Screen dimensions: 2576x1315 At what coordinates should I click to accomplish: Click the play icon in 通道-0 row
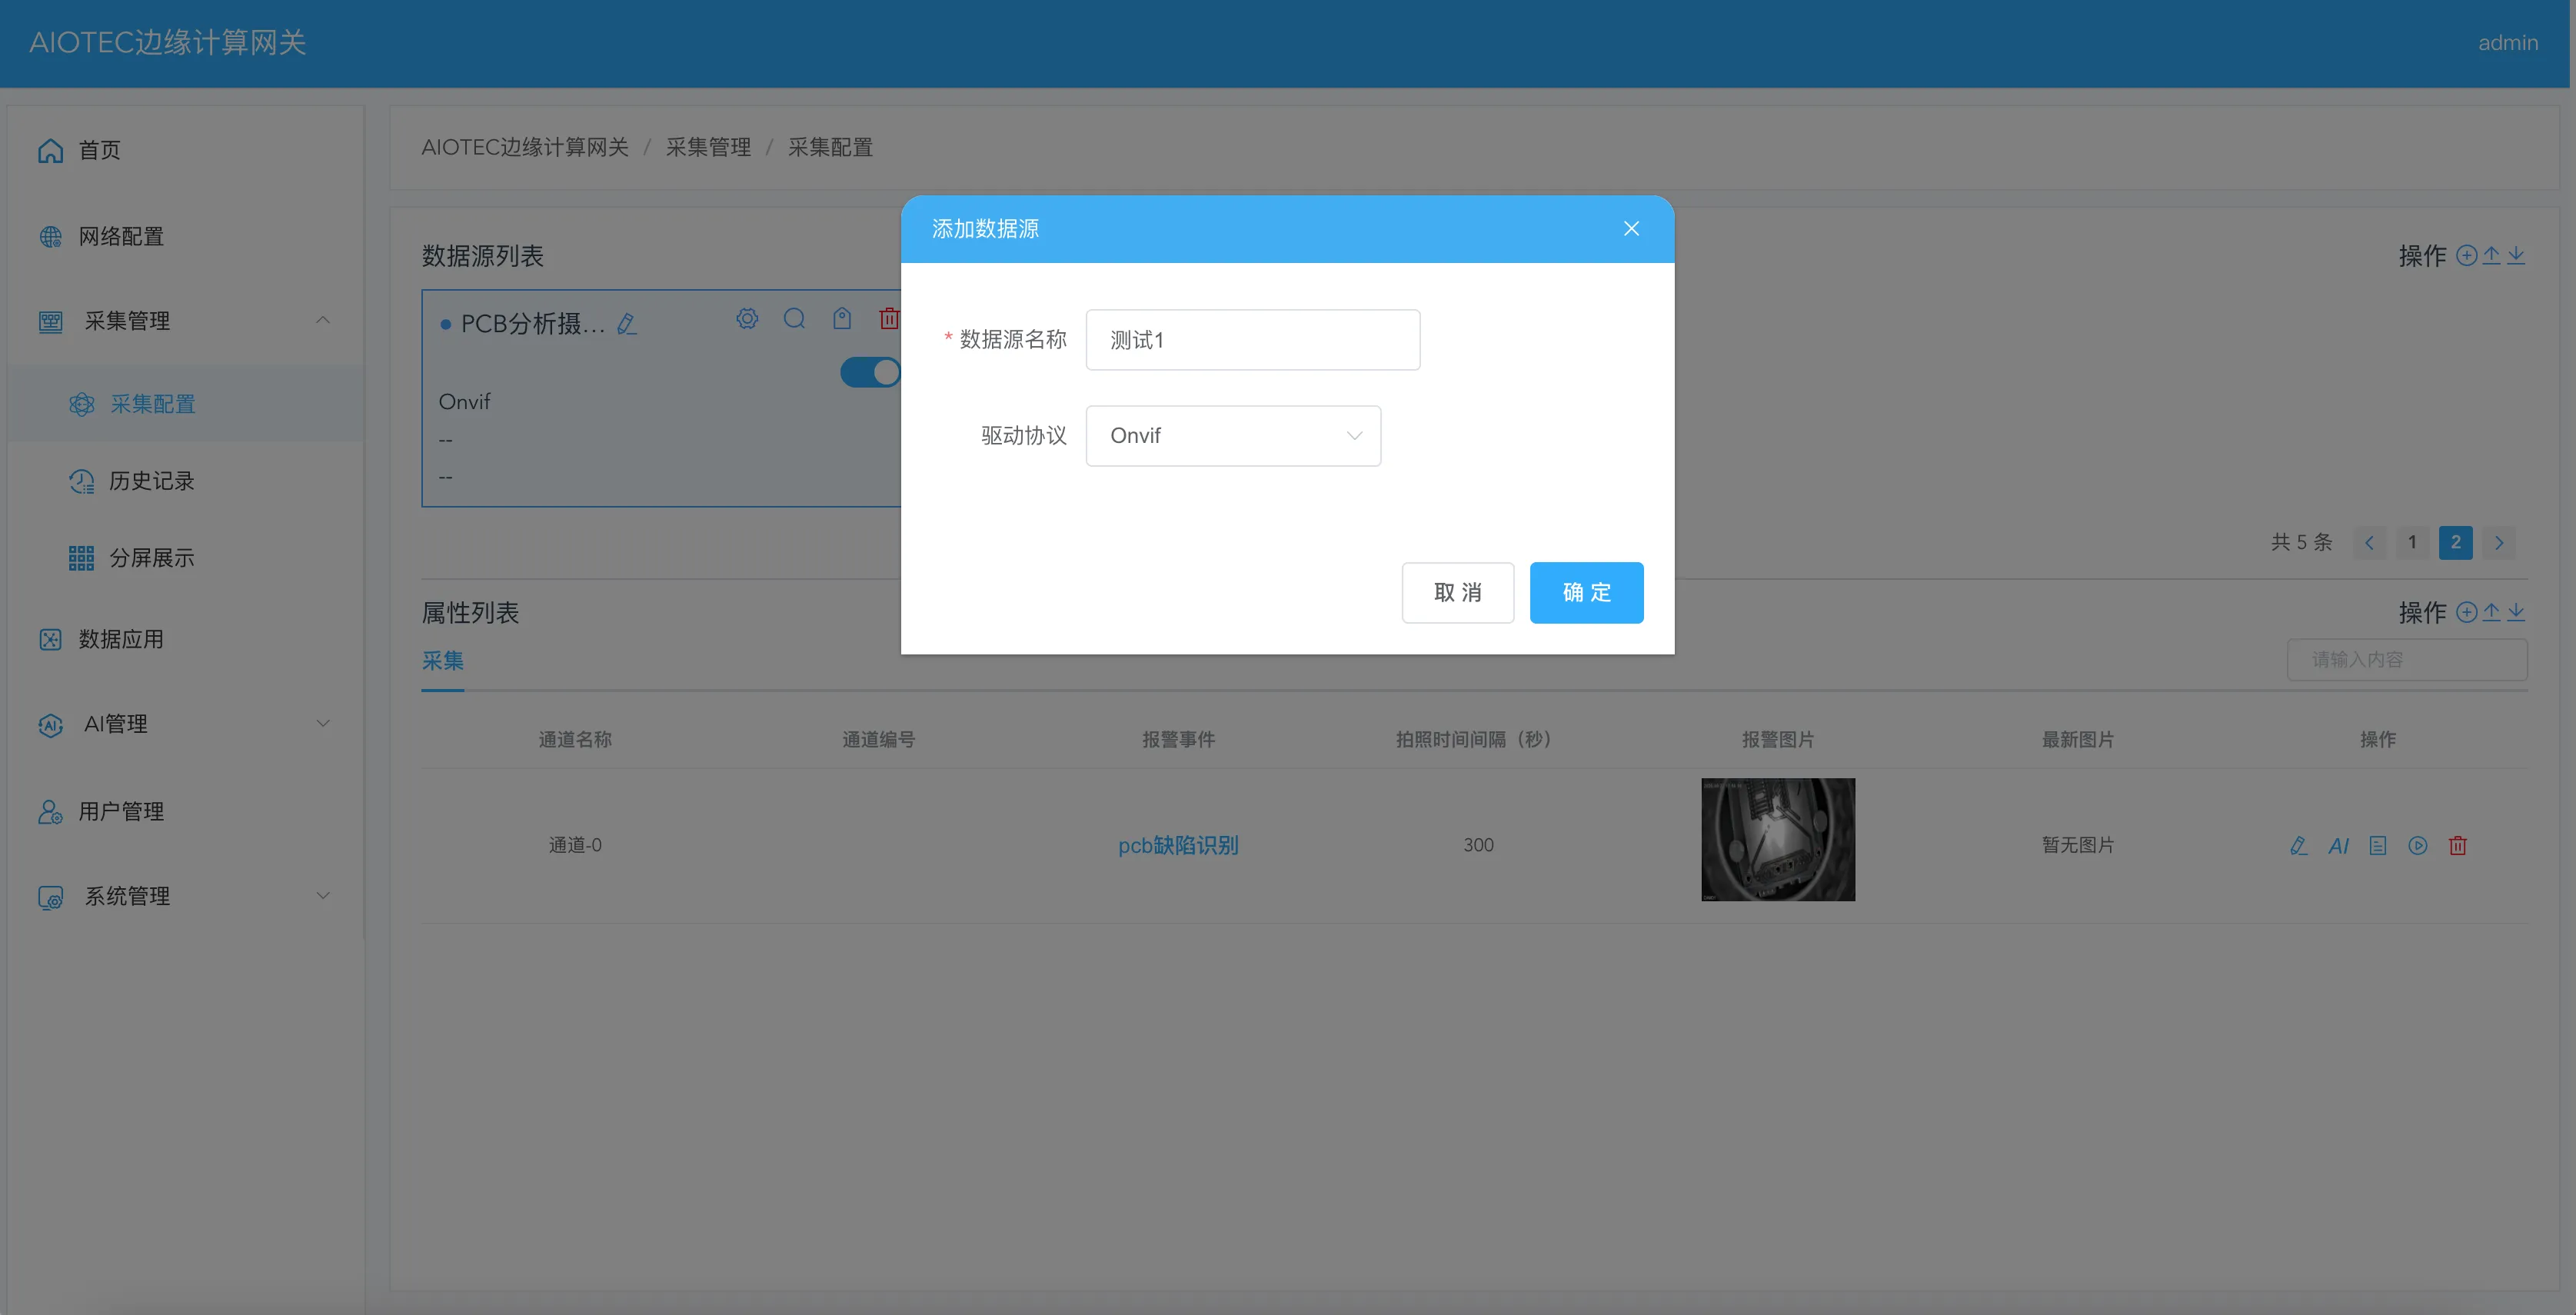2417,846
